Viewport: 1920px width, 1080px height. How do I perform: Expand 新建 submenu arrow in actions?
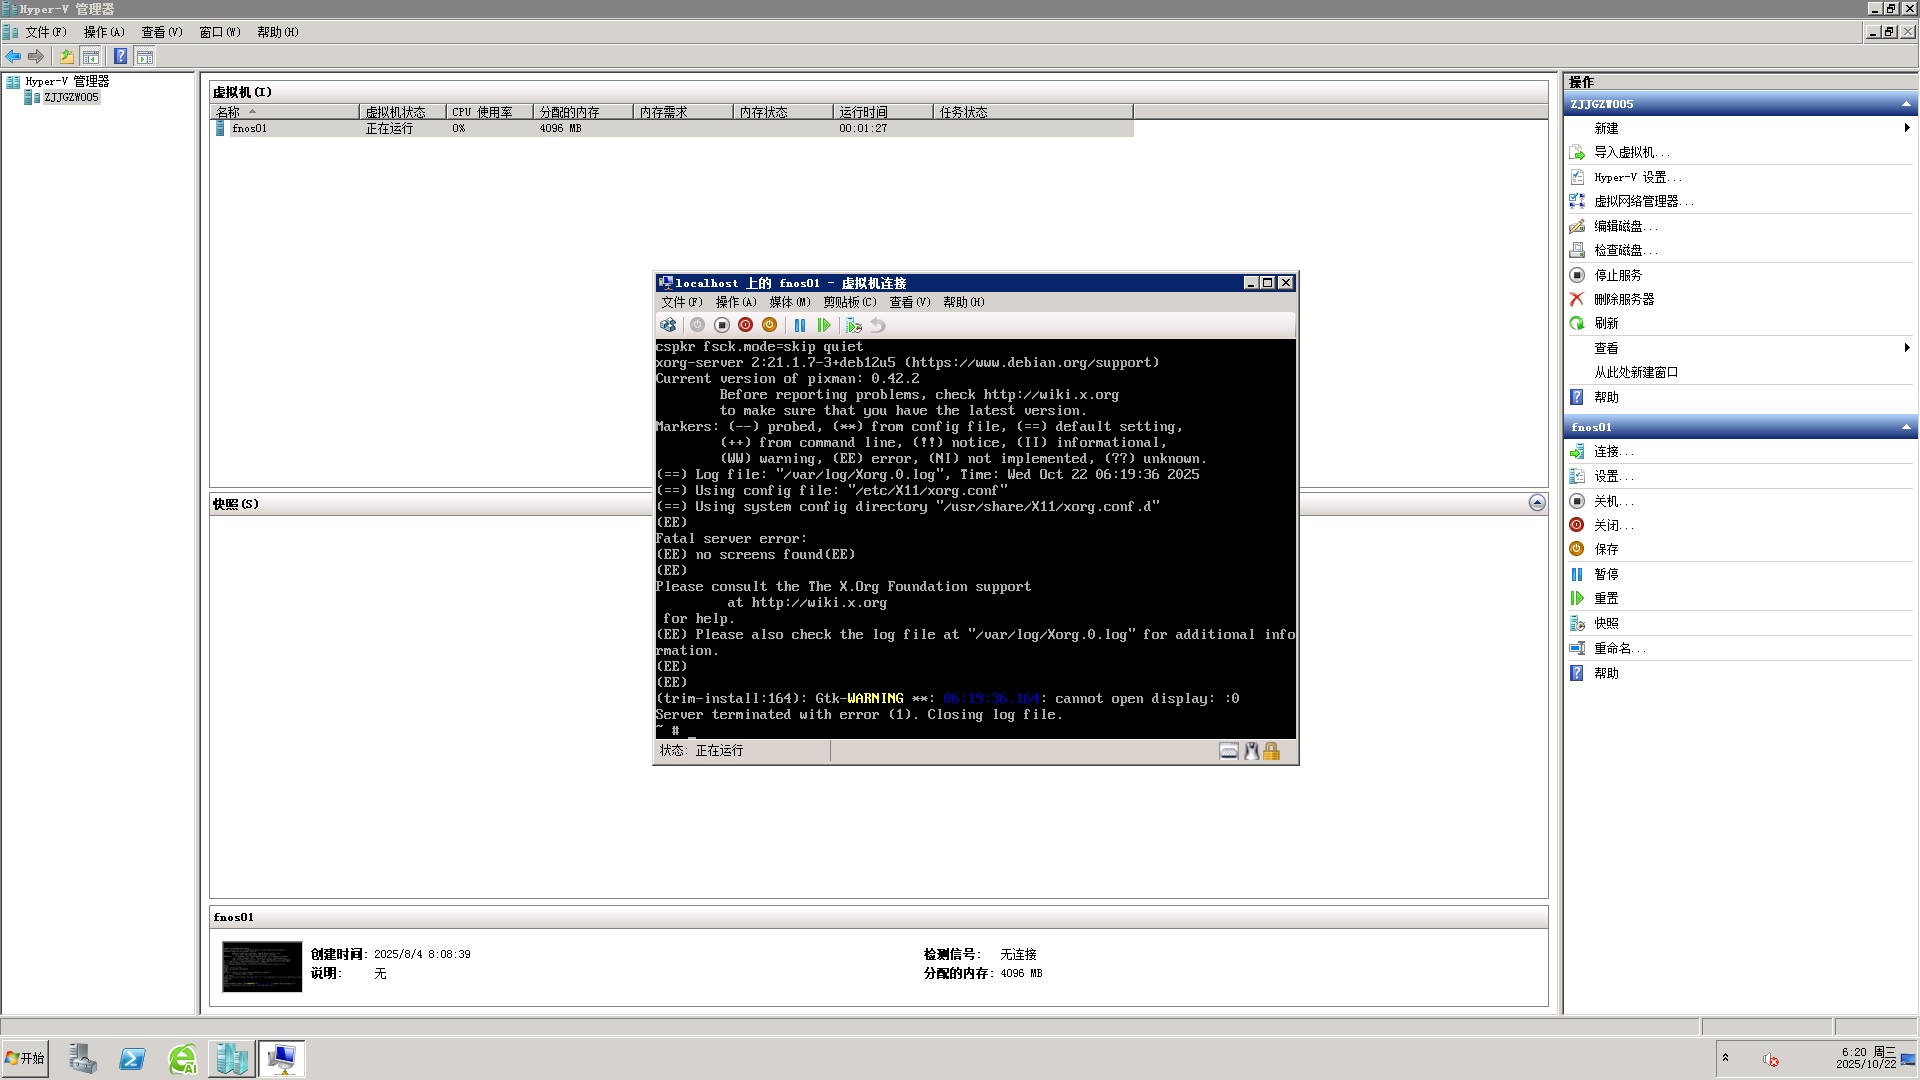1906,128
